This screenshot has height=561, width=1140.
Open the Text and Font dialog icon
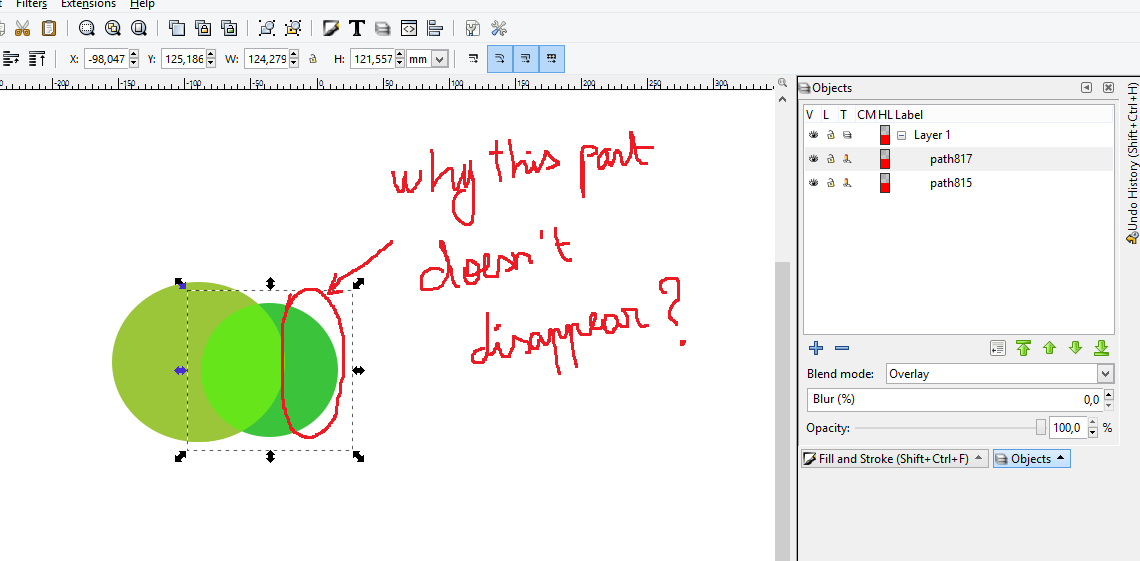pos(356,28)
